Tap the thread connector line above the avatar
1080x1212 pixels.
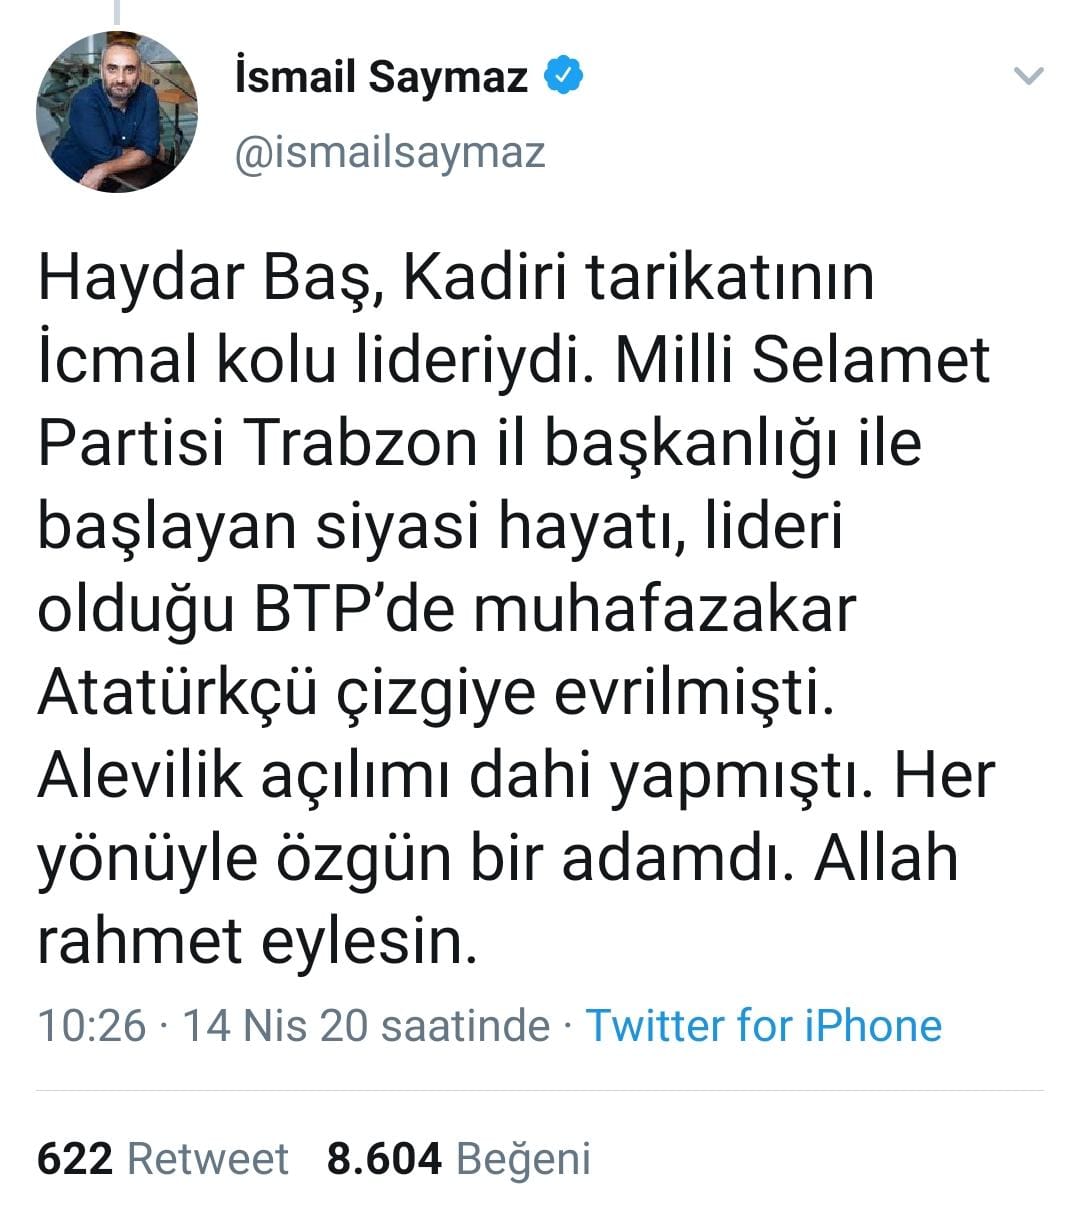pyautogui.click(x=117, y=11)
